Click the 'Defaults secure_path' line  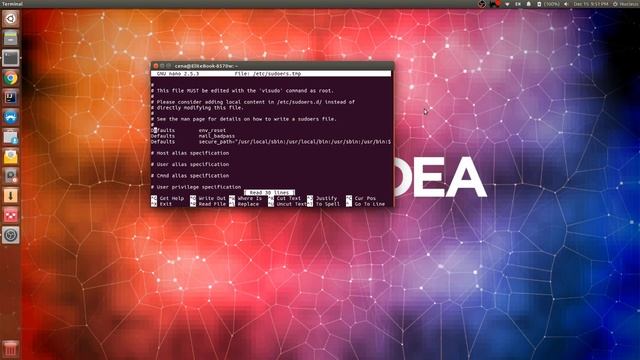coord(271,142)
